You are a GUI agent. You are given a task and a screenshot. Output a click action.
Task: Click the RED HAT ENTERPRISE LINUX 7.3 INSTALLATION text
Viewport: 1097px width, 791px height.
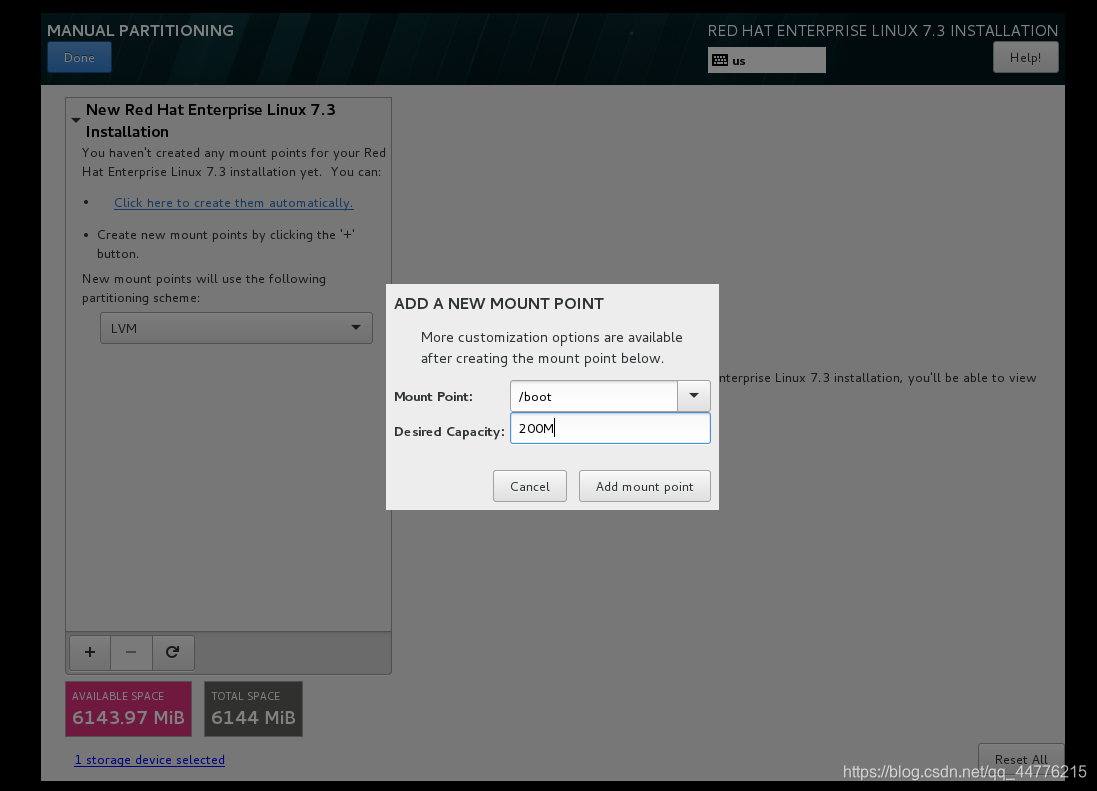882,31
